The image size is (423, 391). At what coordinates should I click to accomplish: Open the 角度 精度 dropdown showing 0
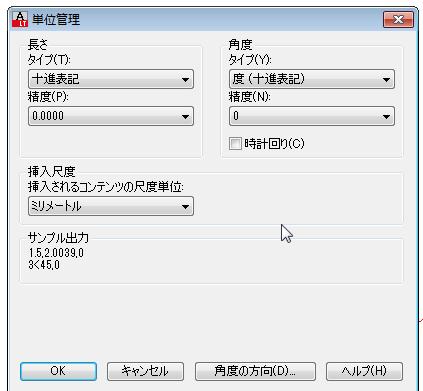[312, 116]
